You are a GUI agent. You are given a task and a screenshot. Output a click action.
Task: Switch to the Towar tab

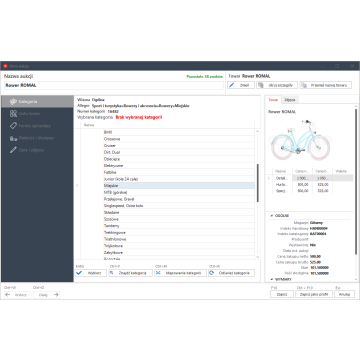(273, 100)
